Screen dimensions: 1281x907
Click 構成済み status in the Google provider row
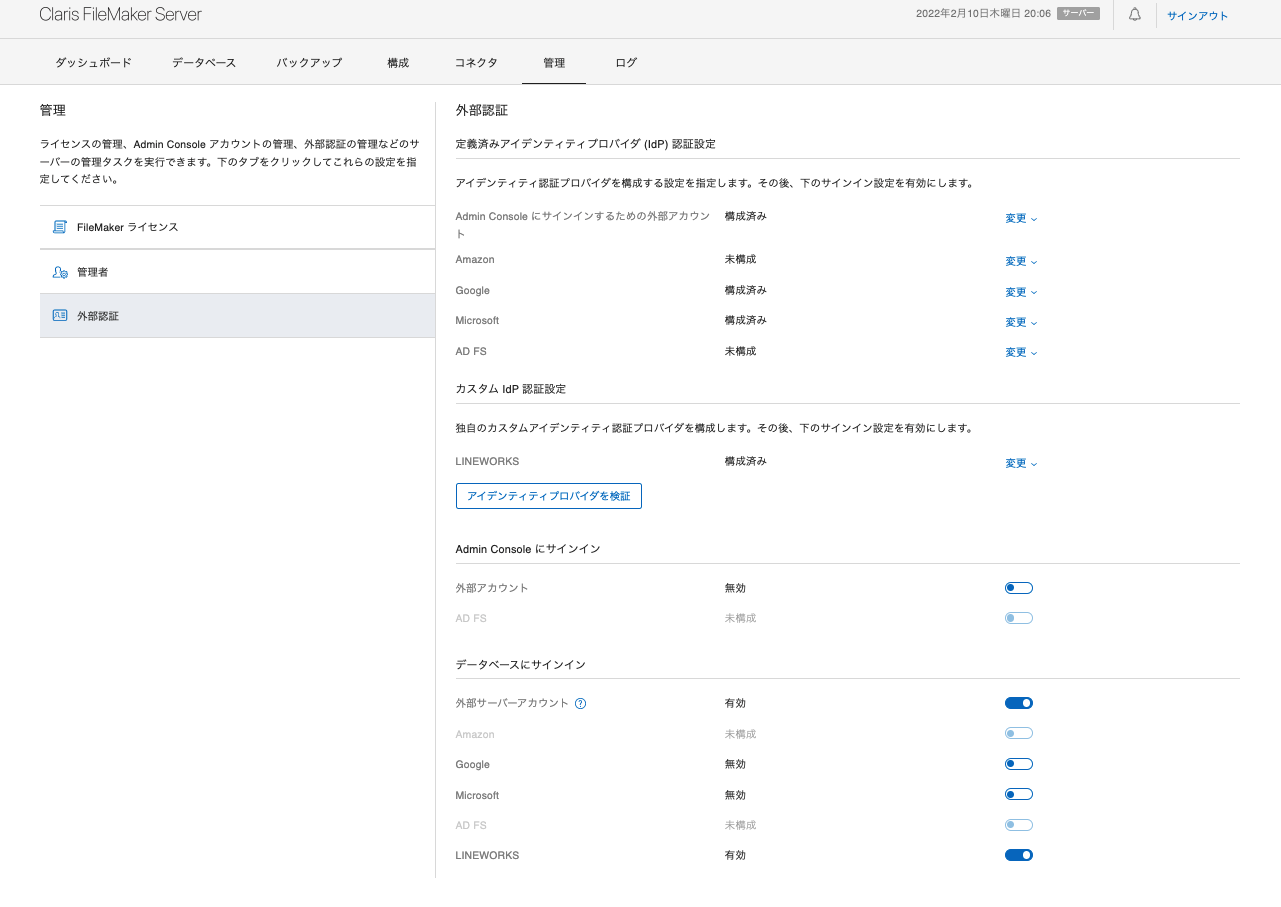[x=746, y=290]
